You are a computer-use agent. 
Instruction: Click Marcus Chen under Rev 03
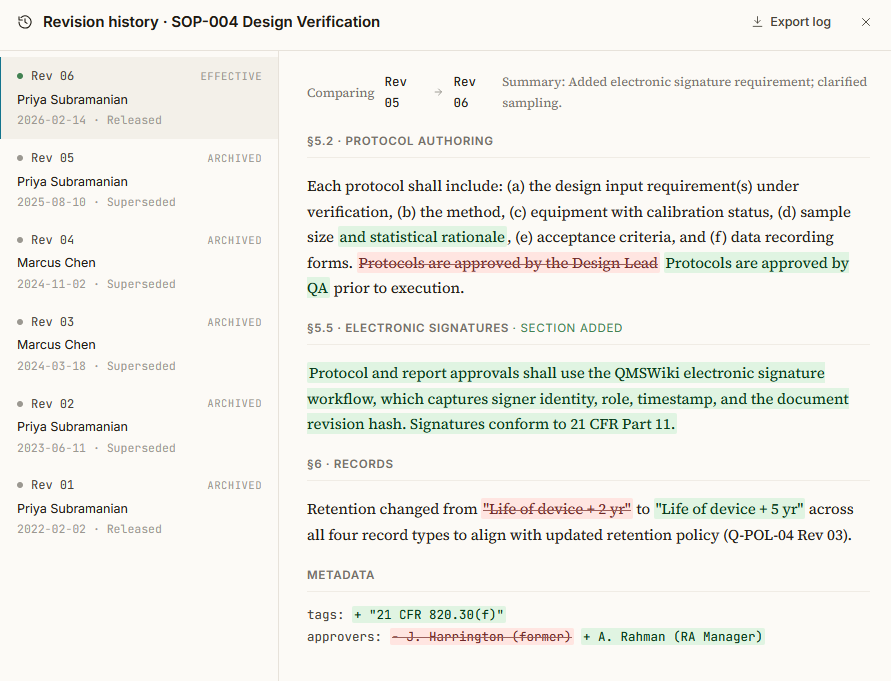pos(56,344)
